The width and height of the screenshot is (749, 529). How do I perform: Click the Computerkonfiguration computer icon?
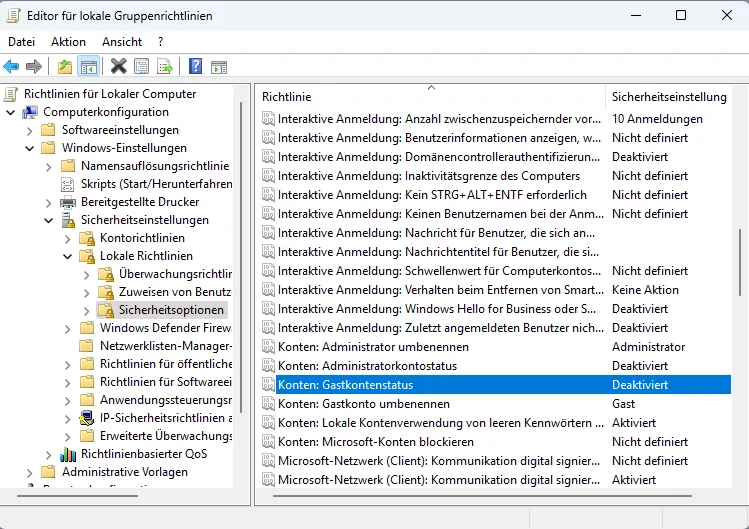tap(30, 112)
